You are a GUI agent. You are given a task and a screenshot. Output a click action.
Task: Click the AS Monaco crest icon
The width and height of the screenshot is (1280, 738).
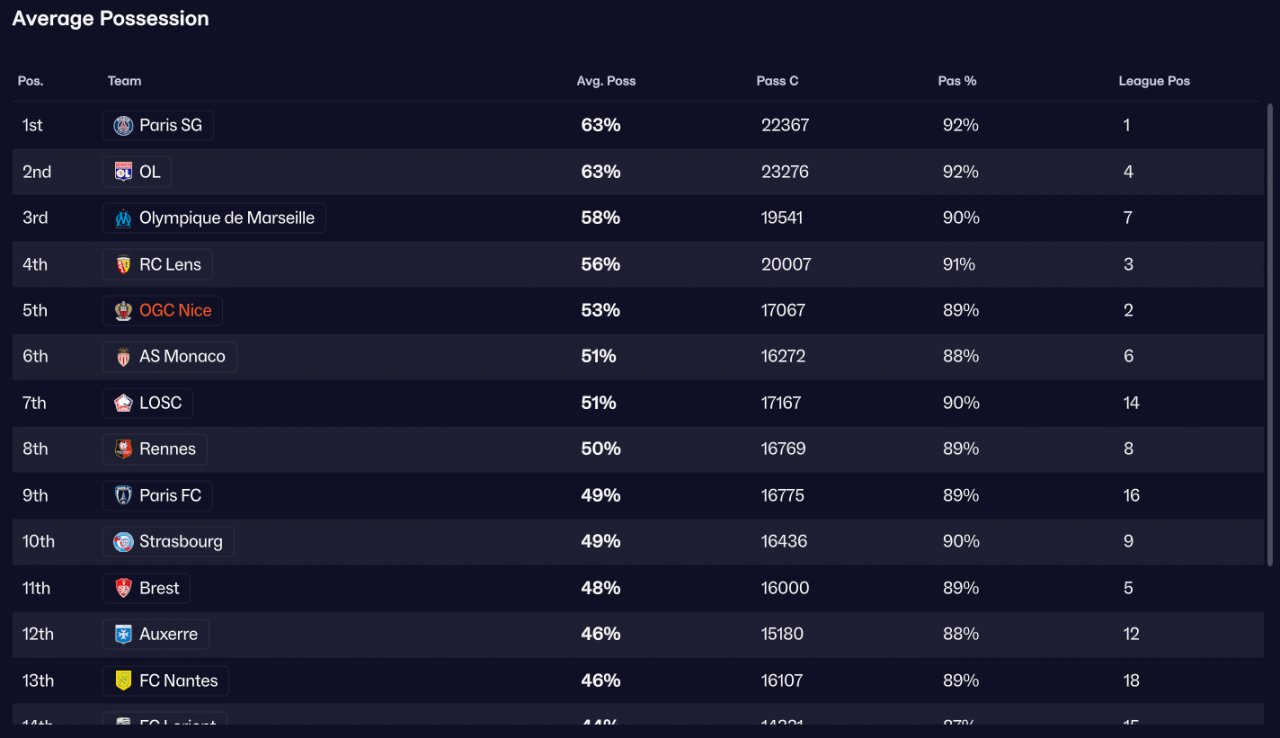(123, 356)
